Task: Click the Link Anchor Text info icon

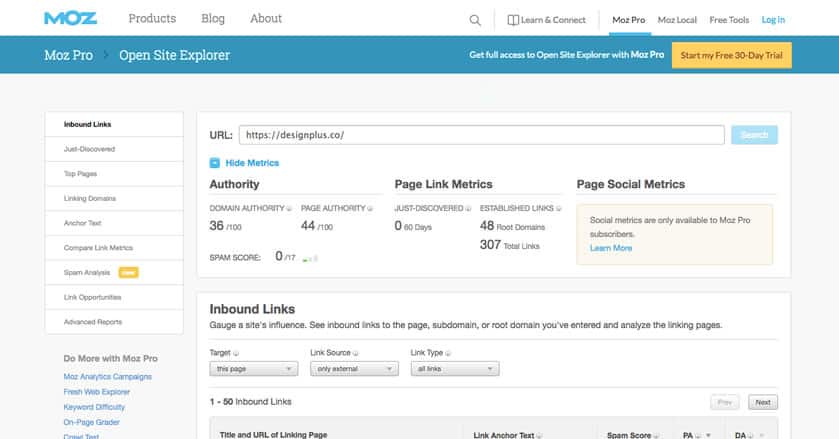Action: (x=539, y=435)
